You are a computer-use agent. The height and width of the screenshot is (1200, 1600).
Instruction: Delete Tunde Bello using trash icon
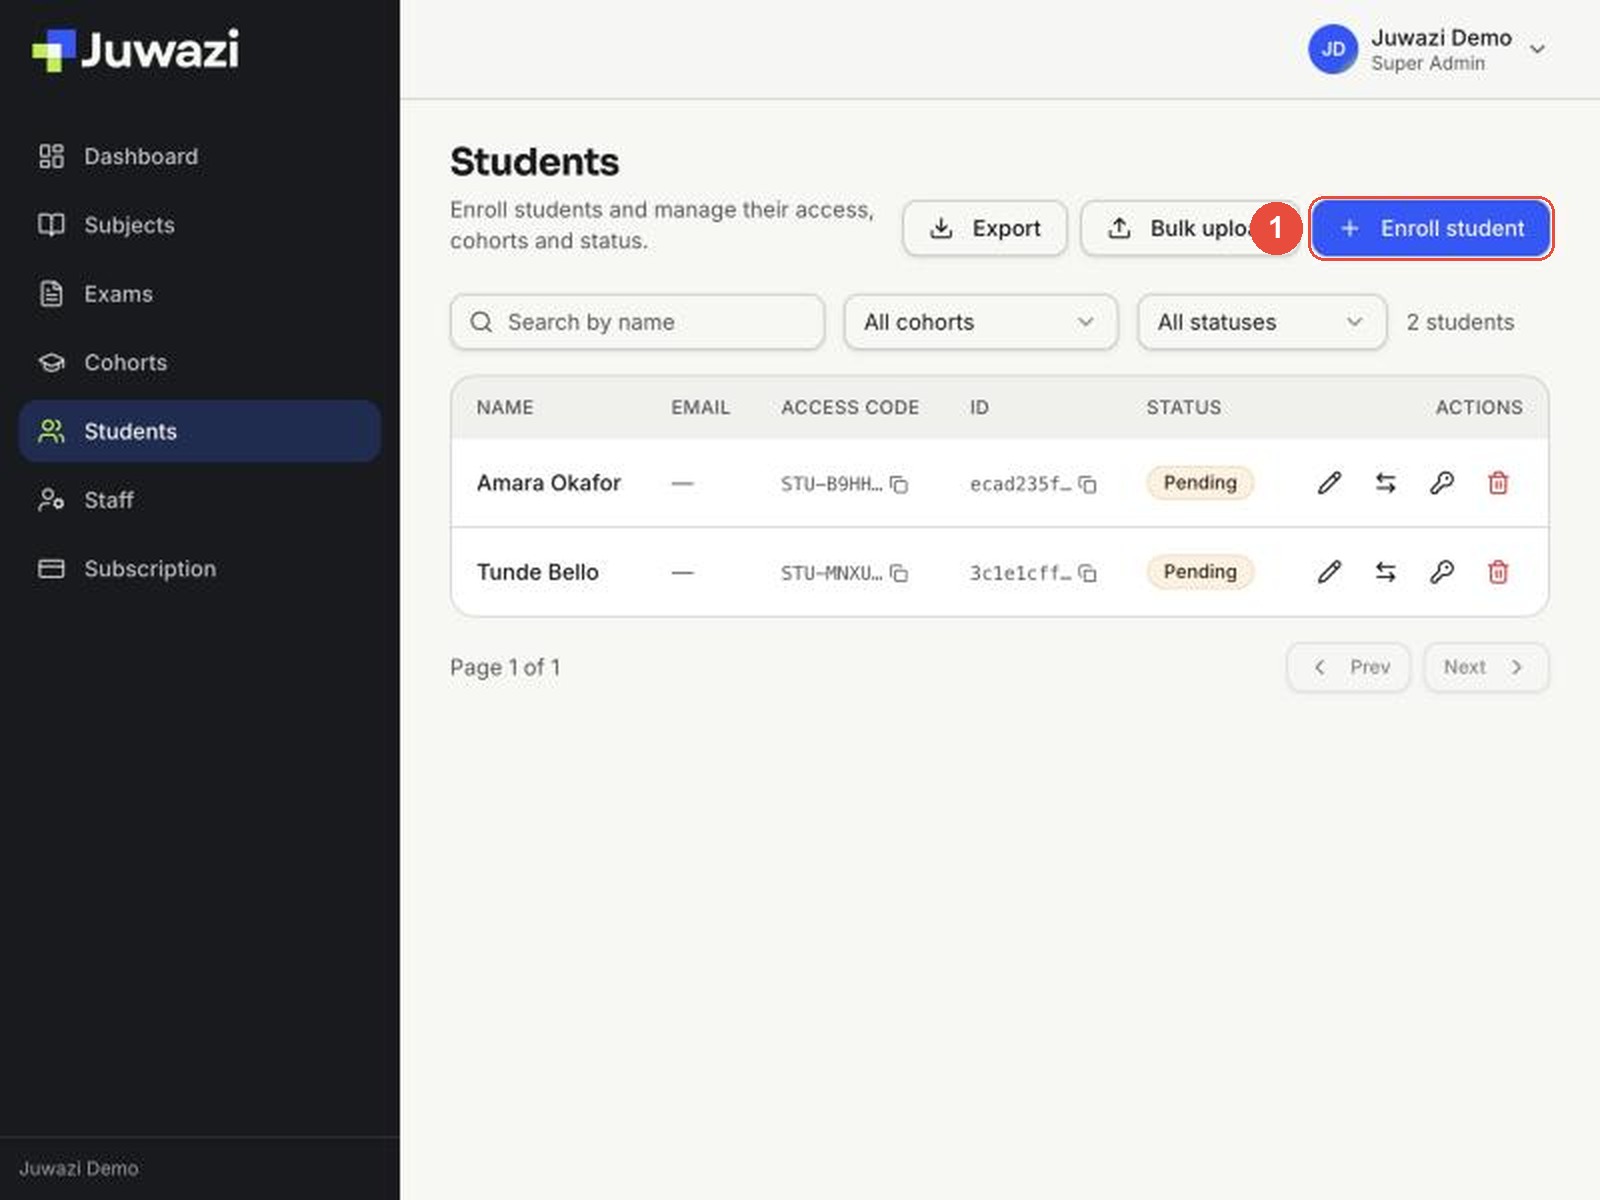coord(1498,572)
